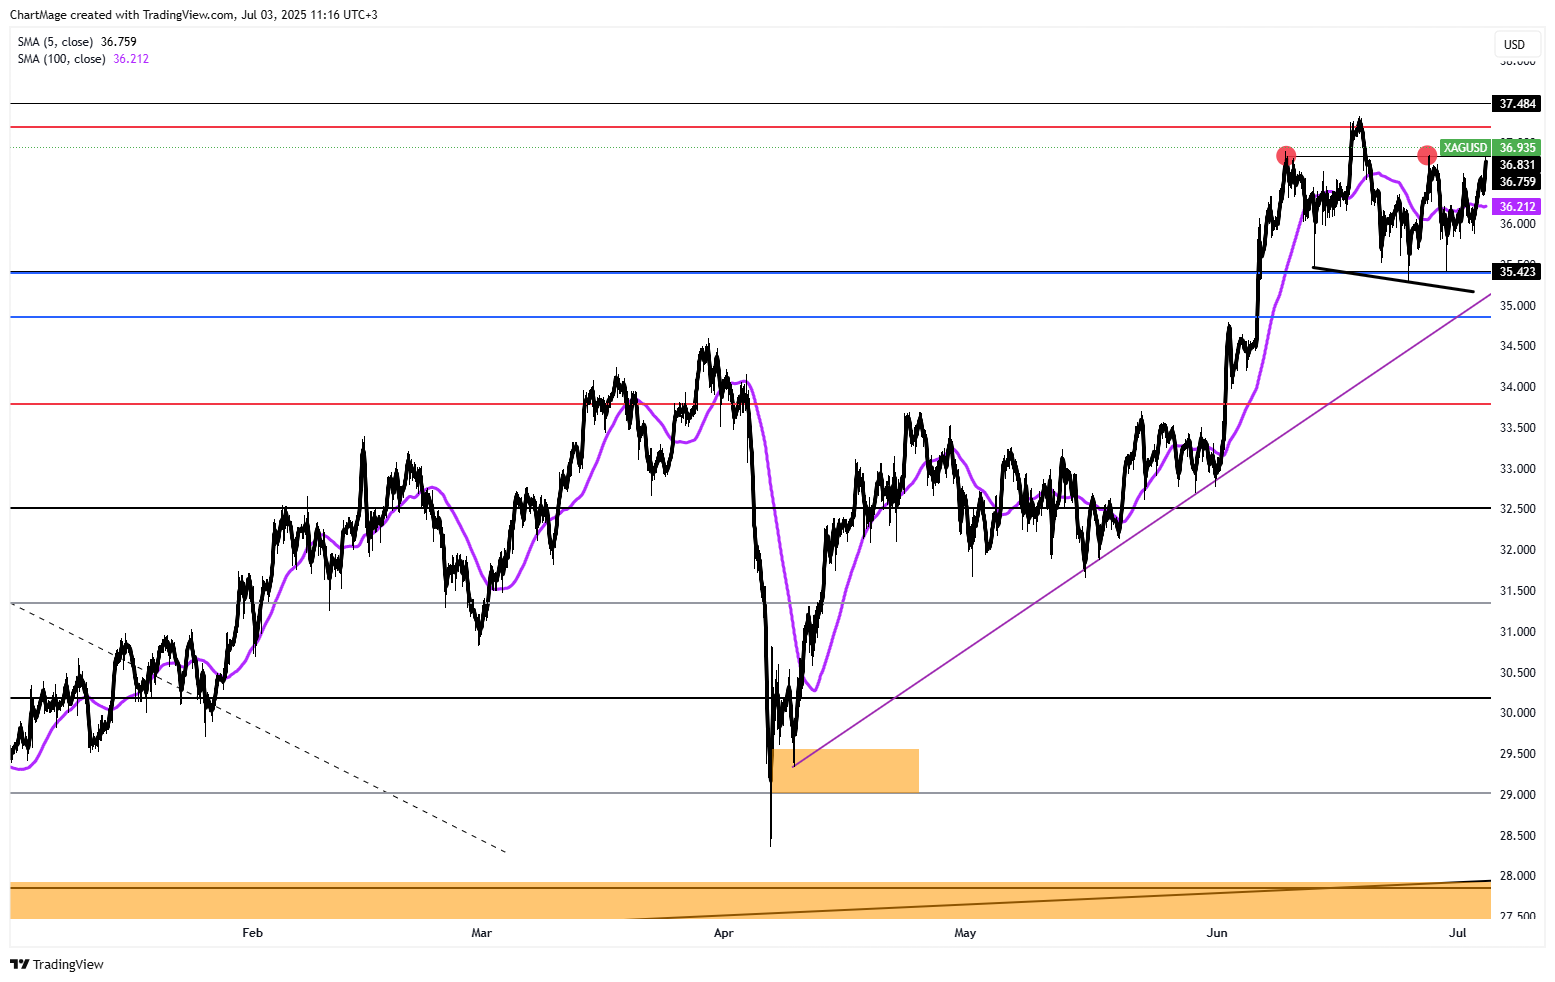The image size is (1555, 982).
Task: Click the 34.500 price scale tick
Action: pos(1517,346)
